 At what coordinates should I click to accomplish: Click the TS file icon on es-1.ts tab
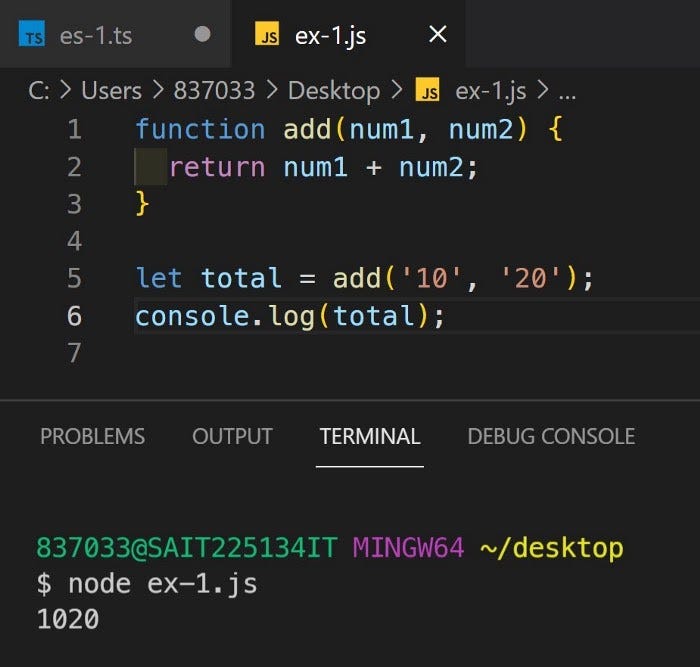34,36
